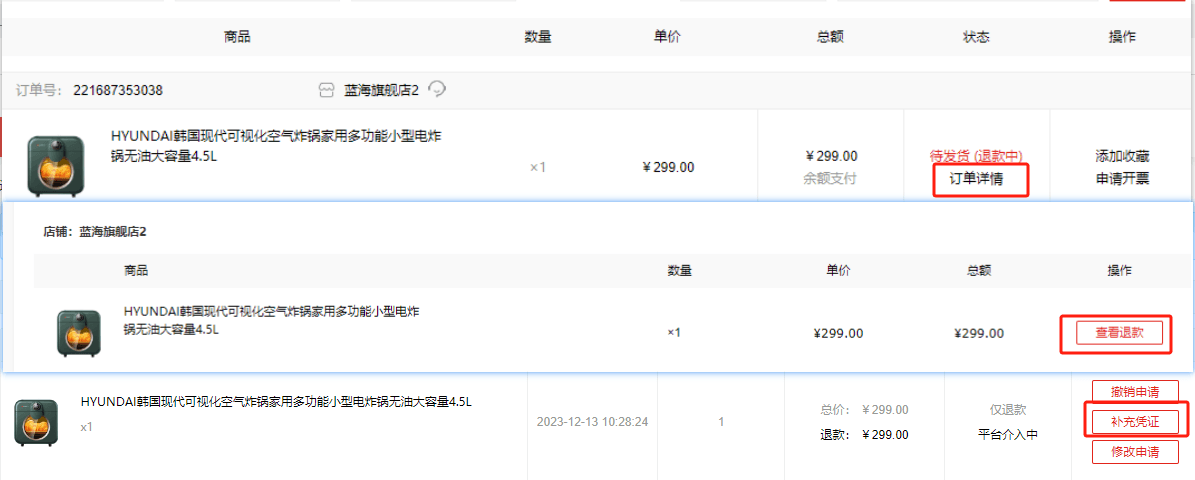Open 订单详情 link
The height and width of the screenshot is (480, 1195).
[977, 179]
